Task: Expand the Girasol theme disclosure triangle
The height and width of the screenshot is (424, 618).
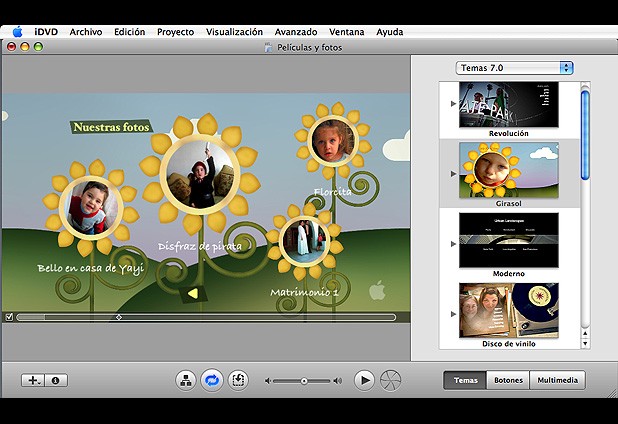Action: 453,174
